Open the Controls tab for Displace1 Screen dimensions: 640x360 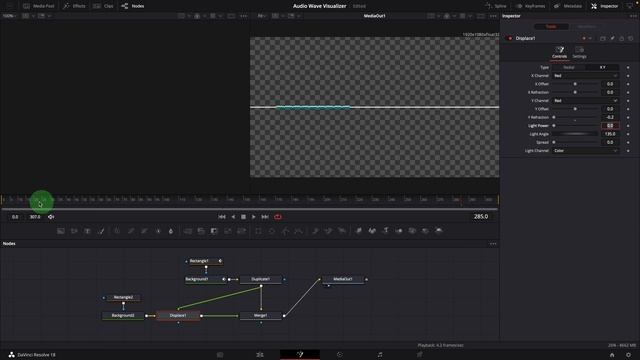click(560, 53)
